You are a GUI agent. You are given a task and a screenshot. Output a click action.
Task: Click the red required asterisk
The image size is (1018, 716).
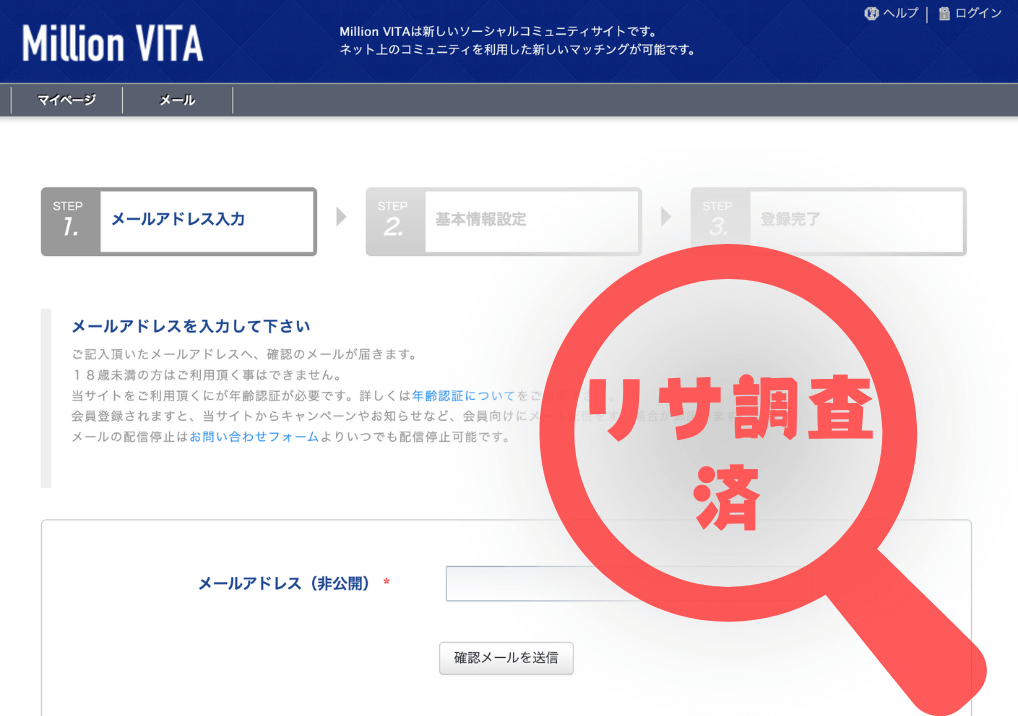click(386, 583)
